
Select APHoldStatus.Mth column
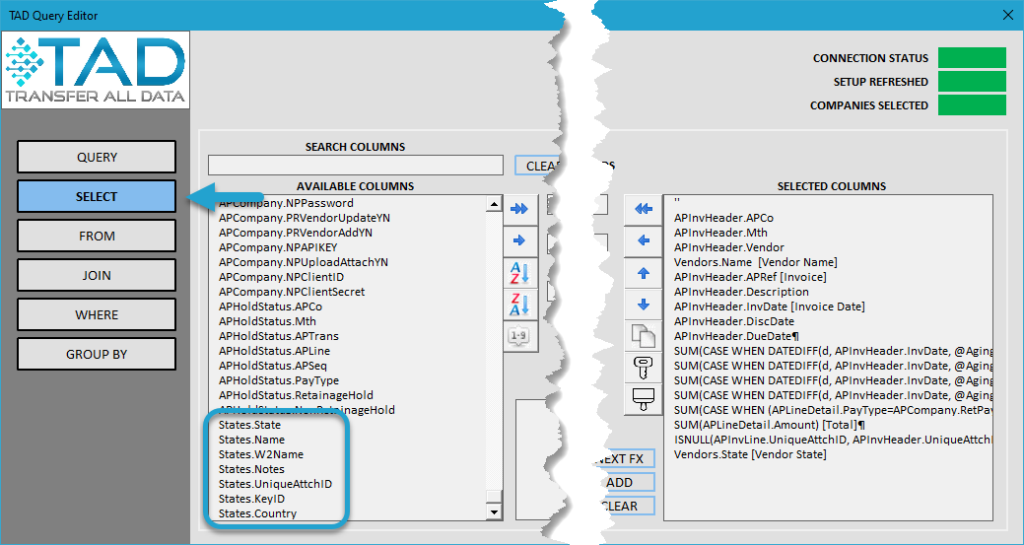point(267,321)
